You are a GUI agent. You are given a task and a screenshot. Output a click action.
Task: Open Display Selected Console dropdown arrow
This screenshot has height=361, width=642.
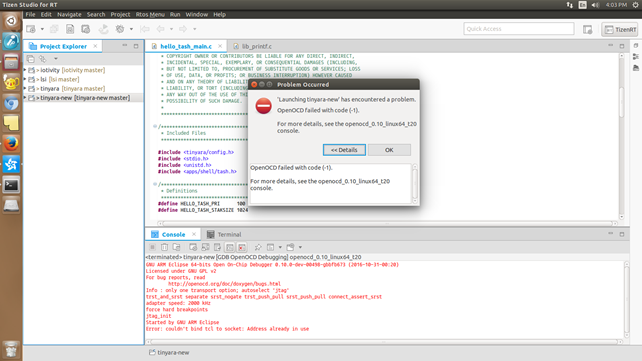280,247
